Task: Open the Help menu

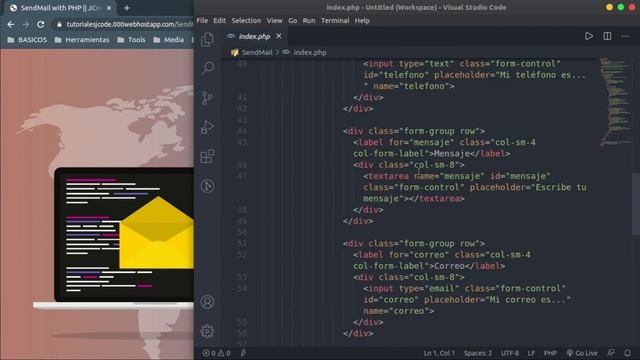Action: pos(362,20)
